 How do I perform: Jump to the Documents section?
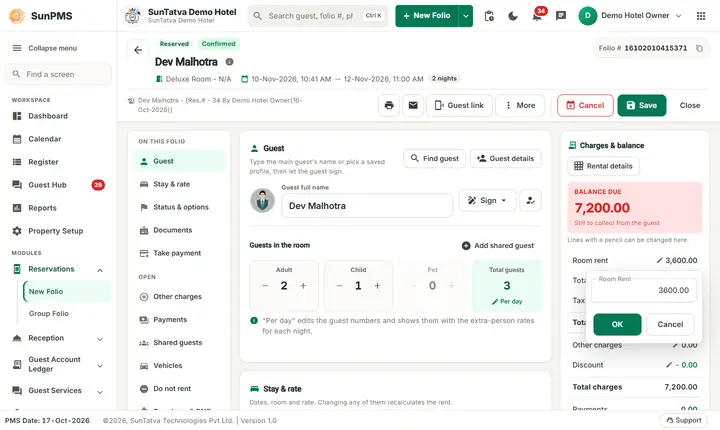click(x=179, y=230)
